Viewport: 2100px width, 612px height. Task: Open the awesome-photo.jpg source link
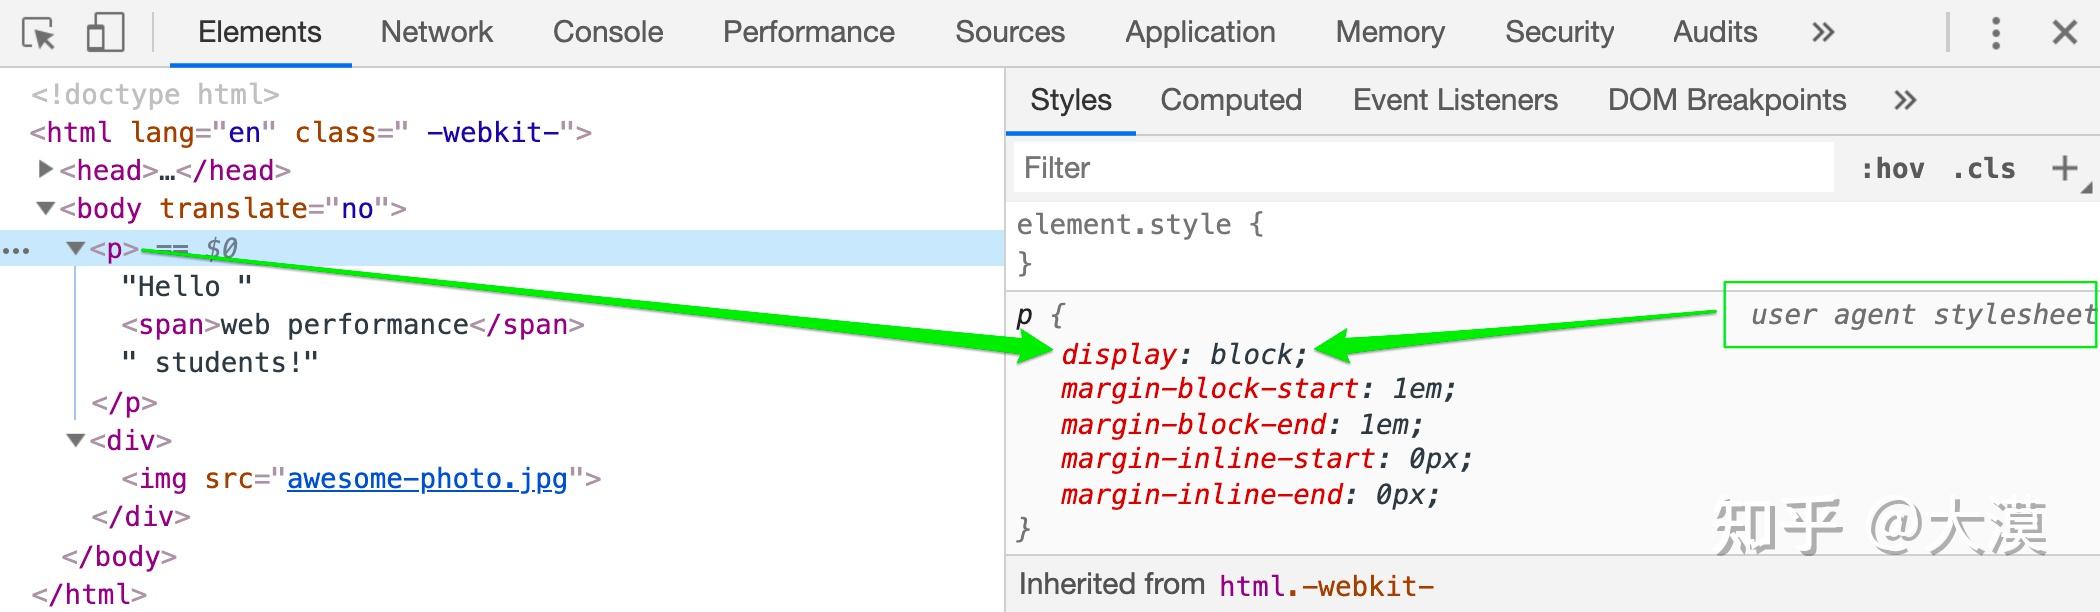(x=427, y=479)
